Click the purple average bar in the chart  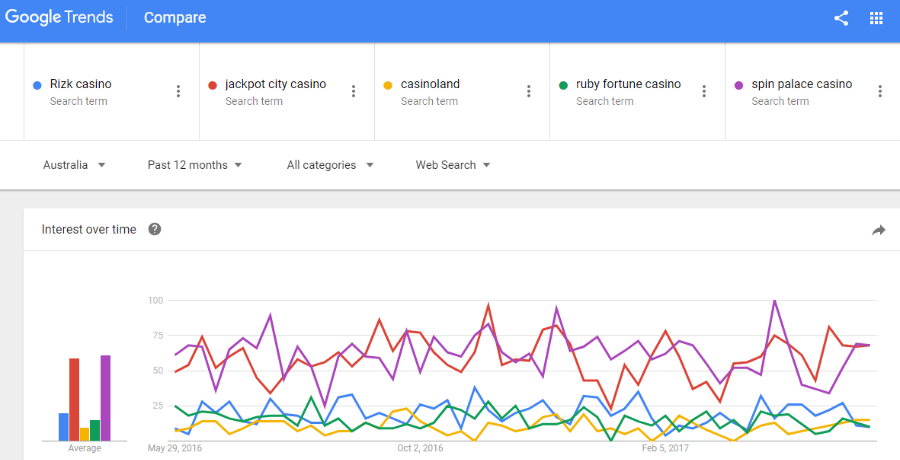[106, 398]
